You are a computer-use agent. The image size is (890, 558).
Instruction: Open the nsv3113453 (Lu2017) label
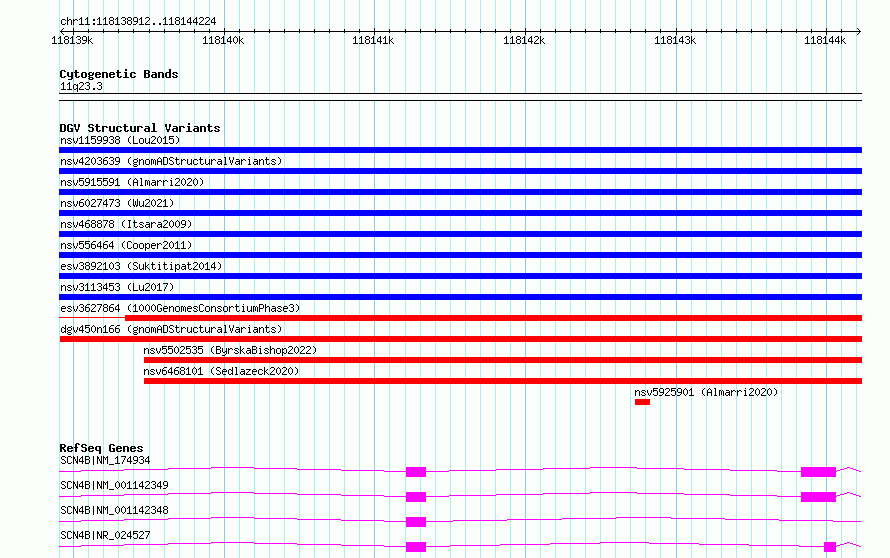coord(117,287)
